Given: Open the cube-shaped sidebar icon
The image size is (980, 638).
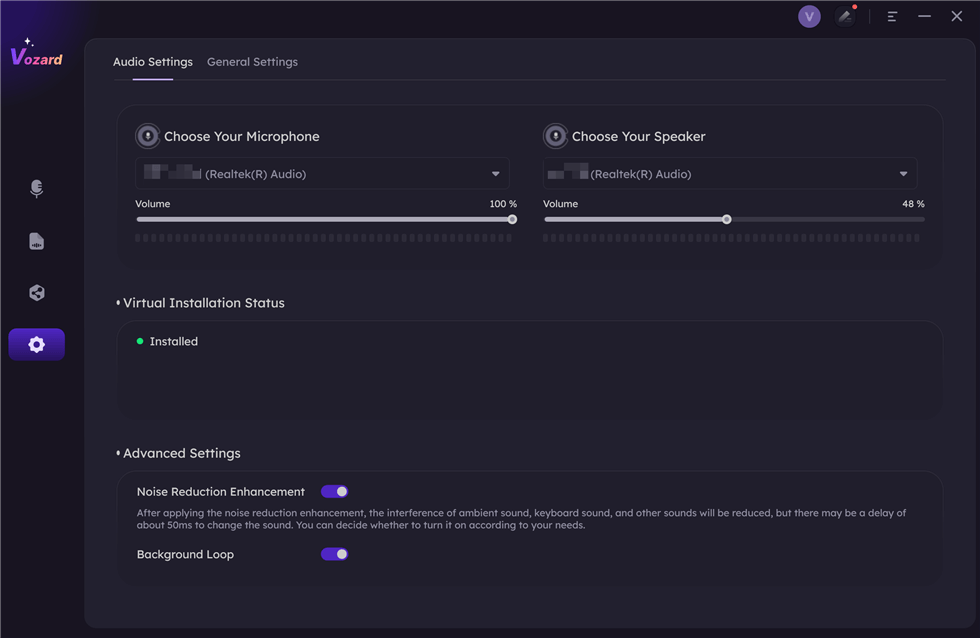Looking at the screenshot, I should [37, 293].
